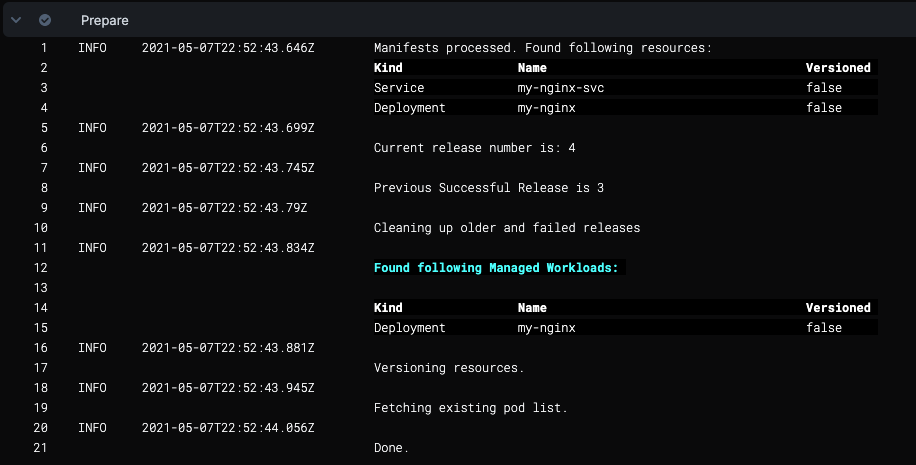The height and width of the screenshot is (465, 916).
Task: Click the 'Versioning resources.' log line
Action: [x=448, y=368]
